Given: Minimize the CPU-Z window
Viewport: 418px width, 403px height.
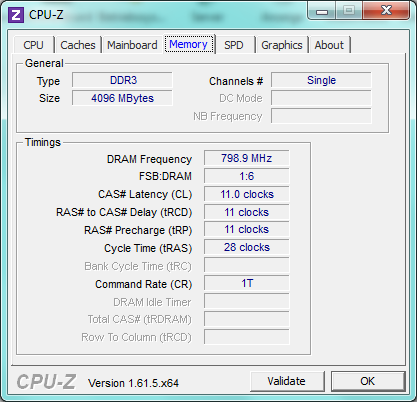Looking at the screenshot, I should (322, 11).
